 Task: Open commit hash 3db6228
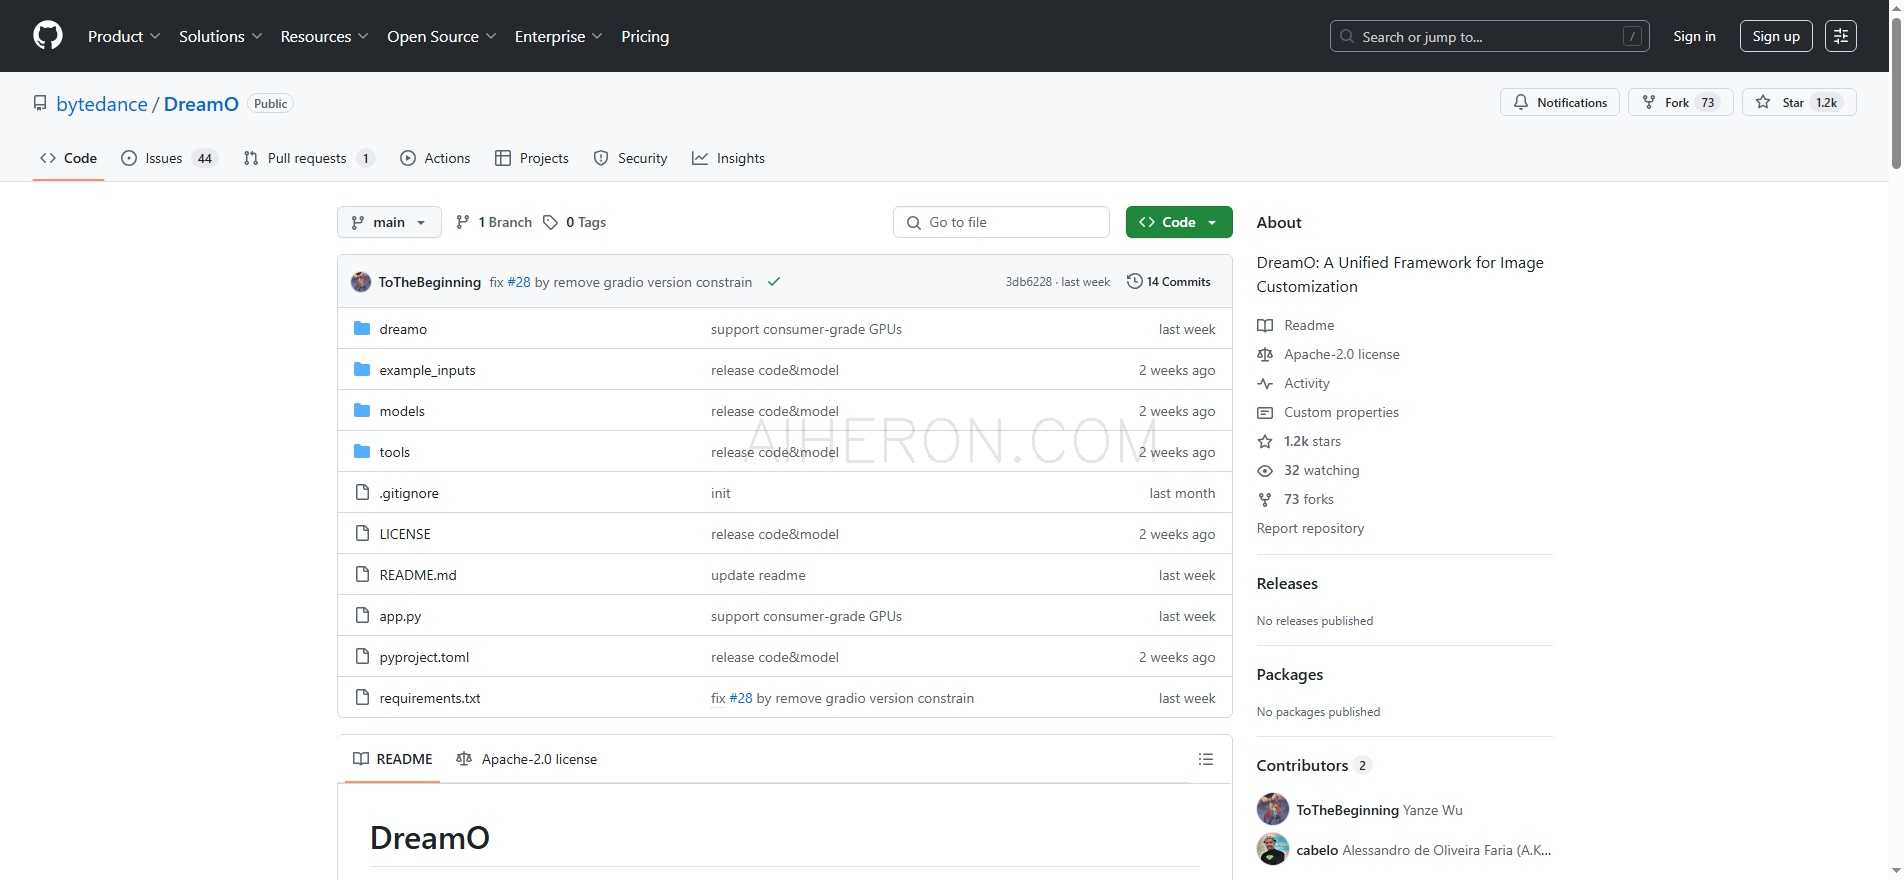tap(1028, 282)
